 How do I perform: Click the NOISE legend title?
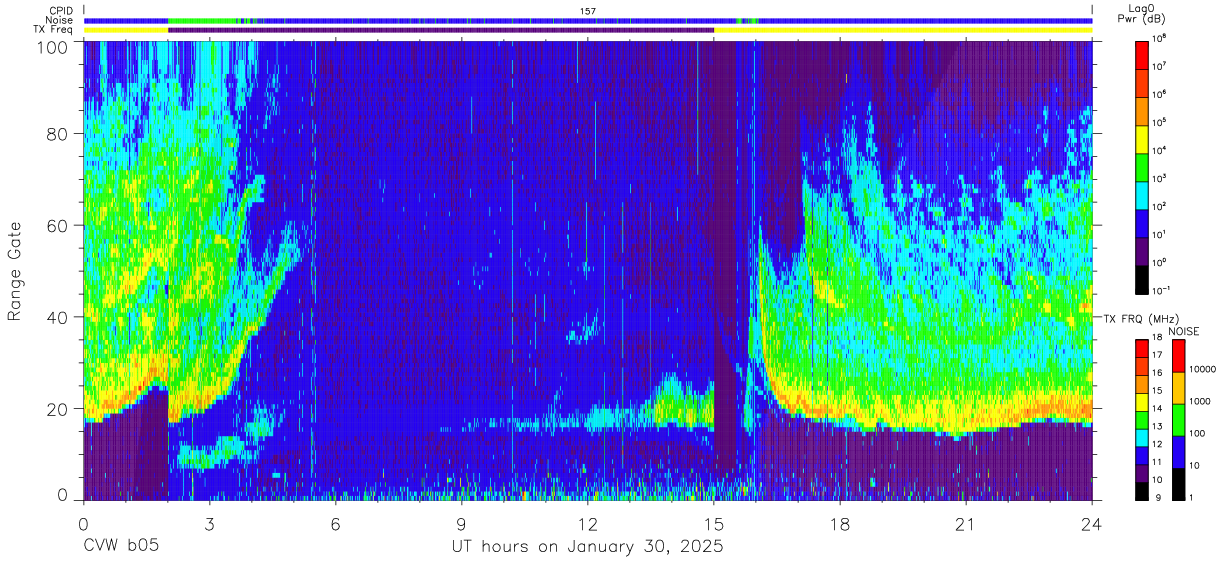(x=1183, y=331)
